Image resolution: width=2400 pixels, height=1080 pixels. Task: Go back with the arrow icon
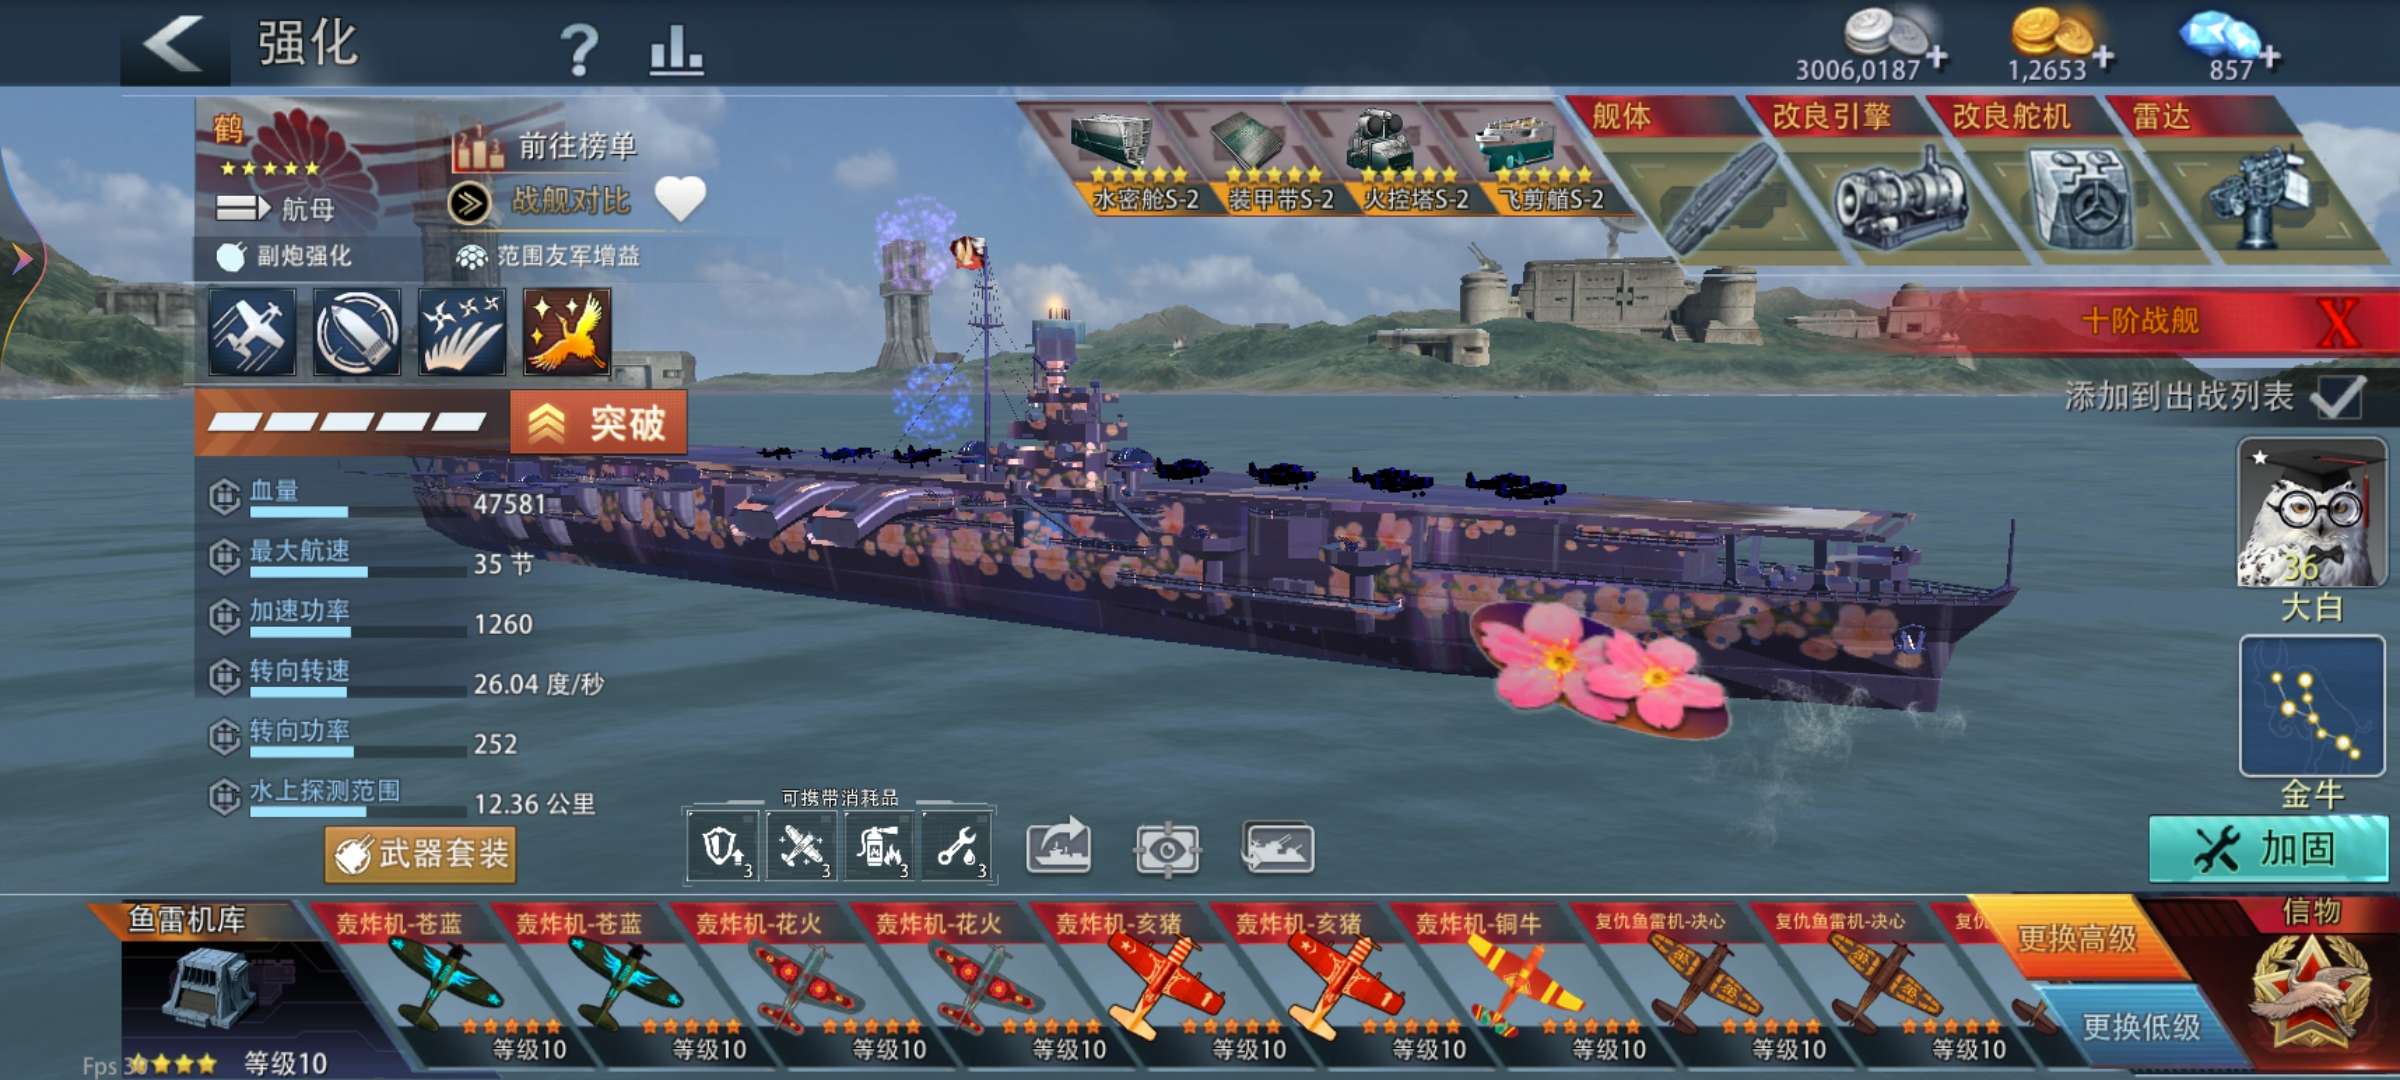(176, 44)
